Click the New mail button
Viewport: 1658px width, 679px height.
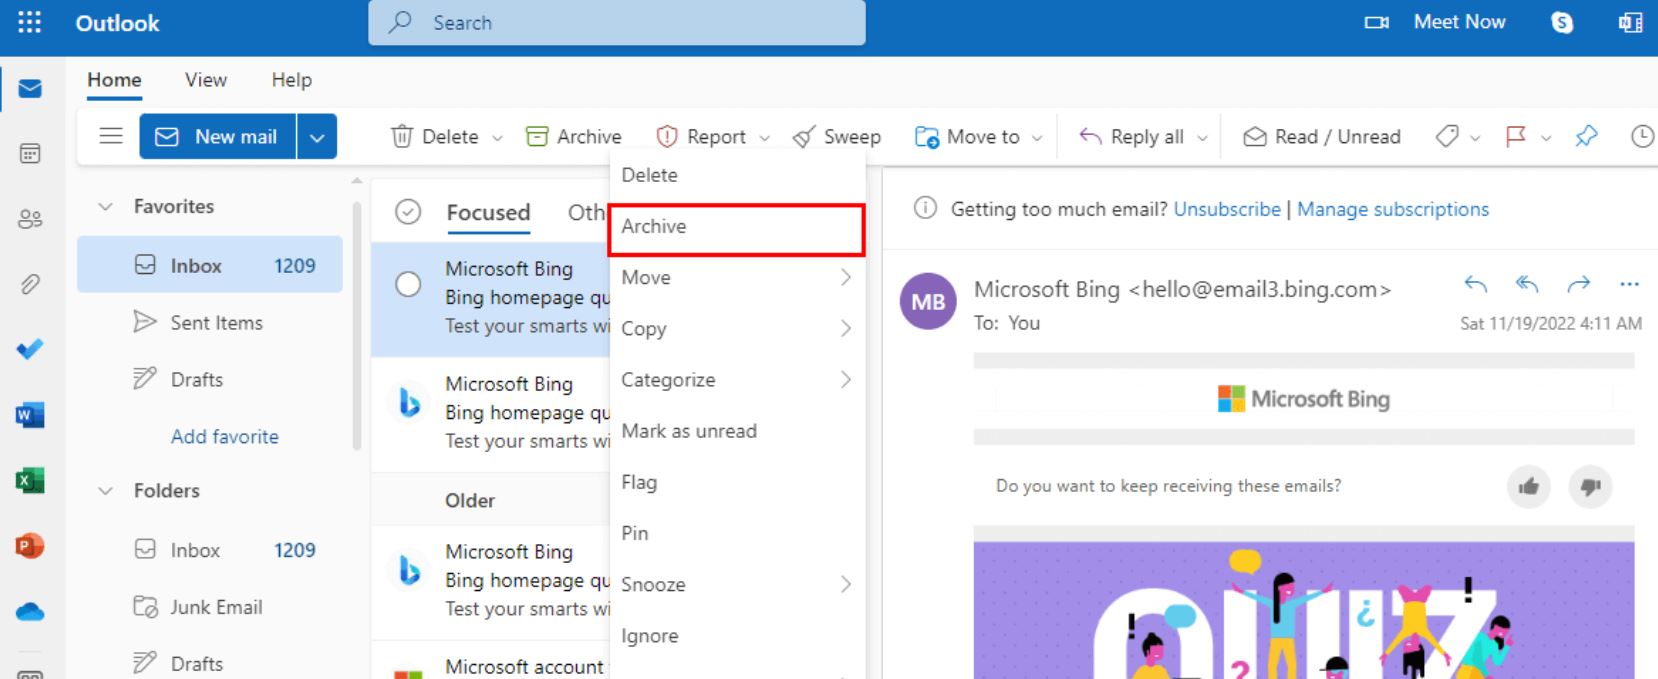click(218, 137)
